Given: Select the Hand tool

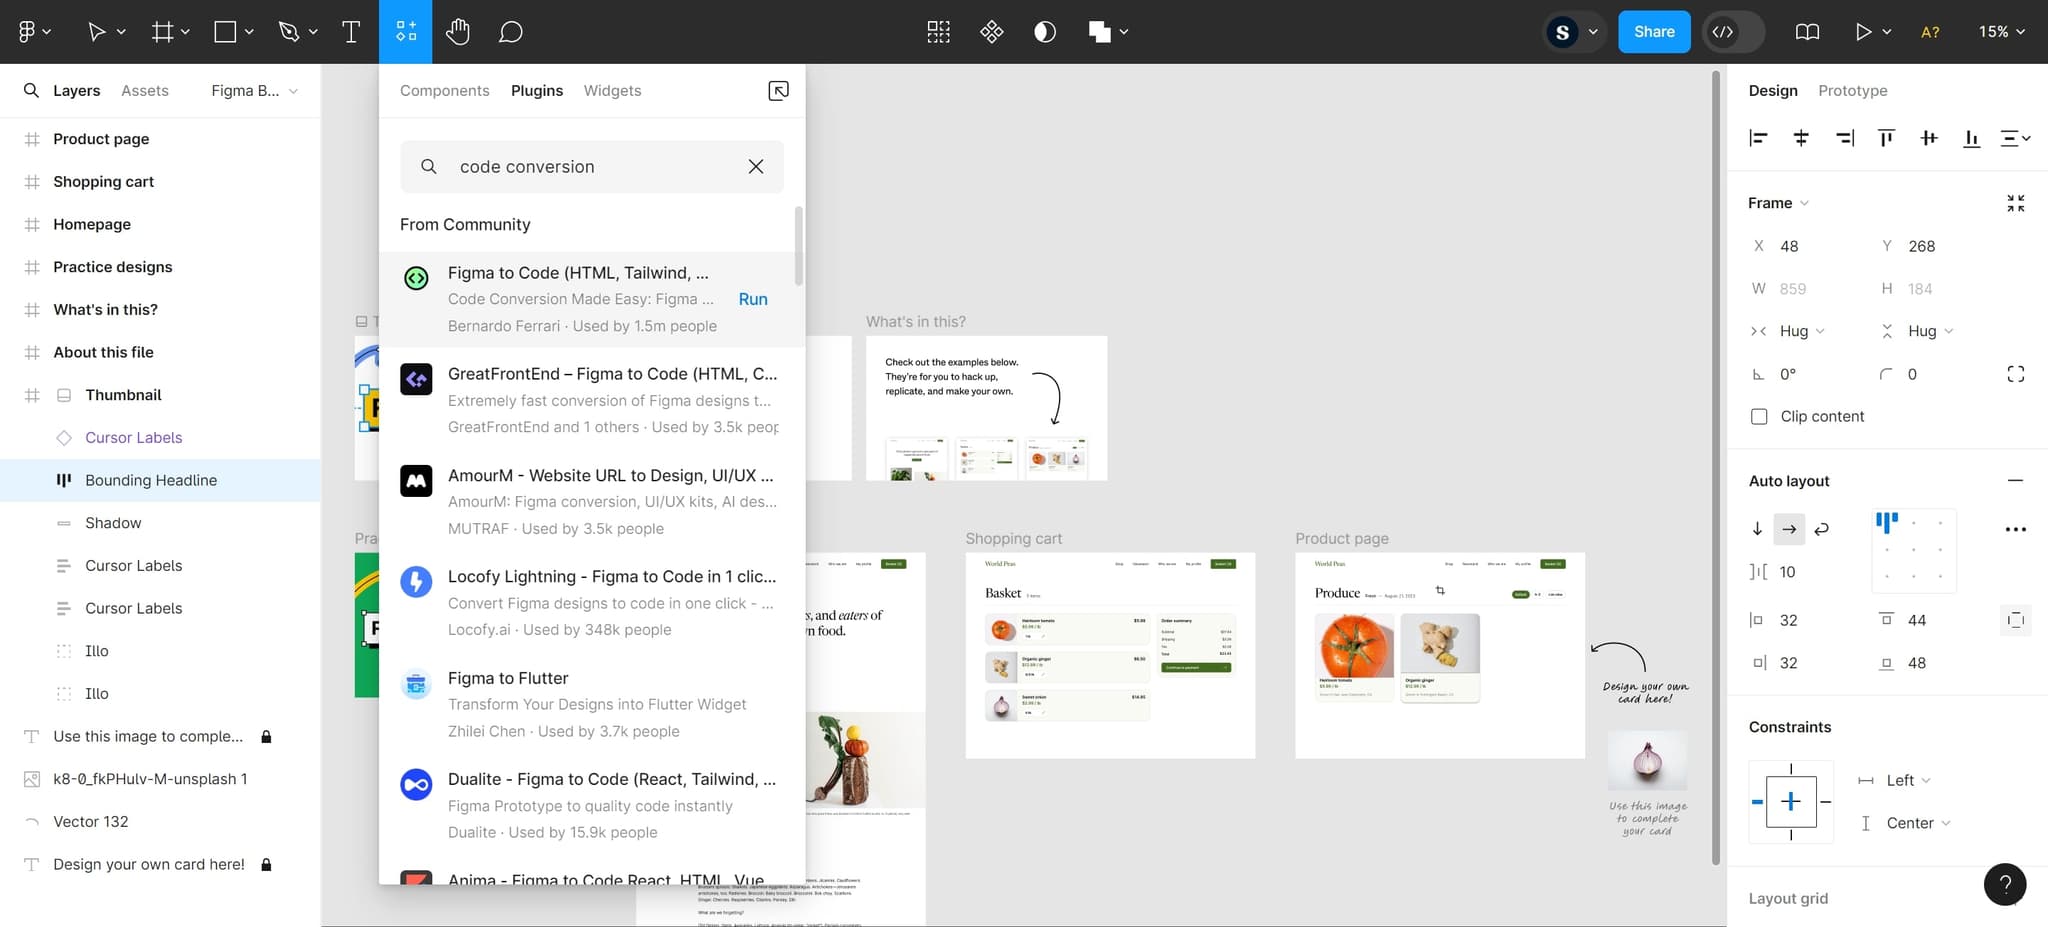Looking at the screenshot, I should coord(458,32).
